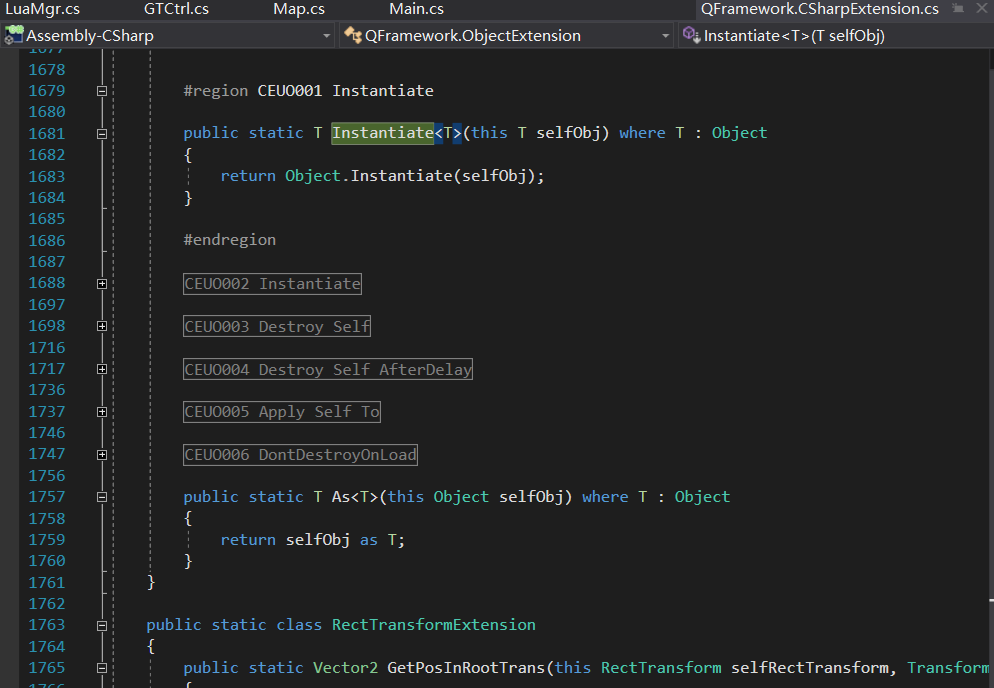Screen dimensions: 994x688
Task: Open the GTCtrl.cs tab
Action: pyautogui.click(x=176, y=9)
